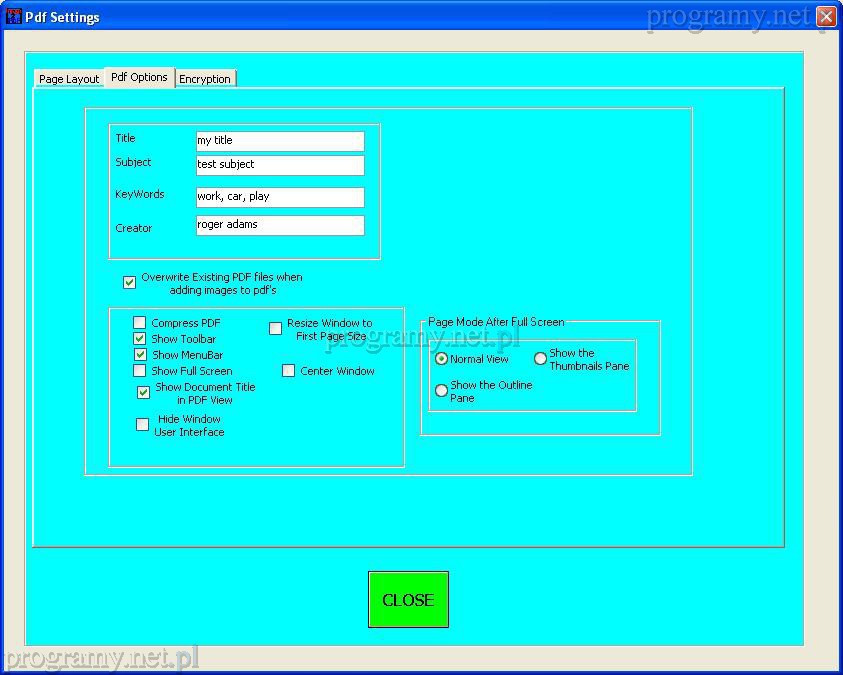Uncheck Show Document Title in PDF View
This screenshot has height=675, width=843.
point(144,393)
